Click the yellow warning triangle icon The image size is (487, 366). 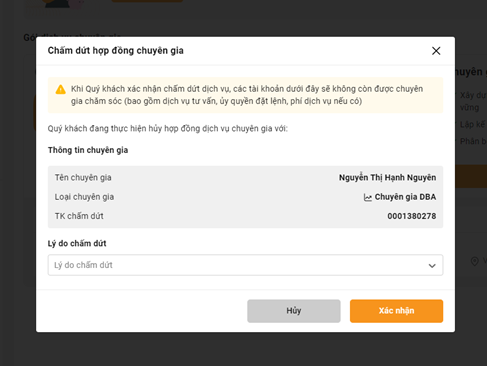point(60,89)
